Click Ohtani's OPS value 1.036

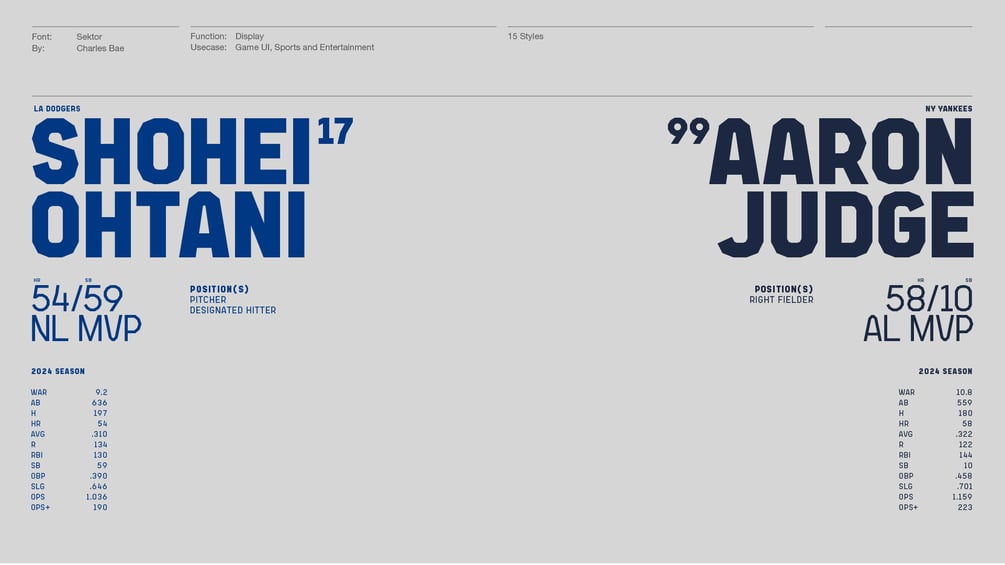[x=97, y=497]
